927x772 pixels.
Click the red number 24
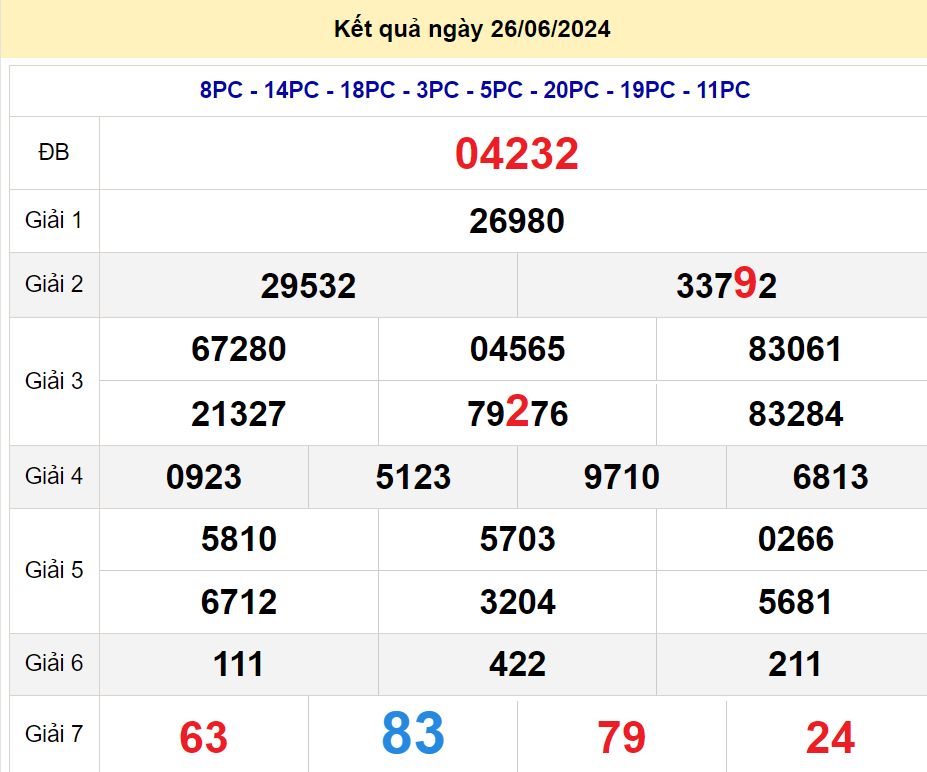click(x=830, y=738)
